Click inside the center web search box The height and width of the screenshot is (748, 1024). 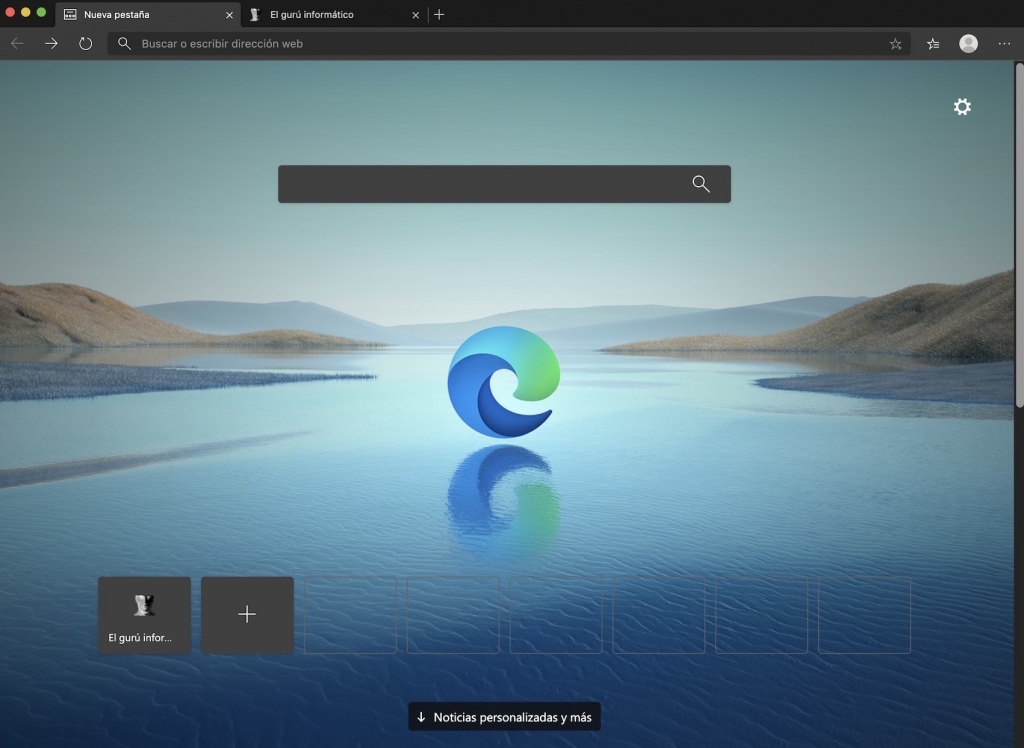(x=504, y=184)
